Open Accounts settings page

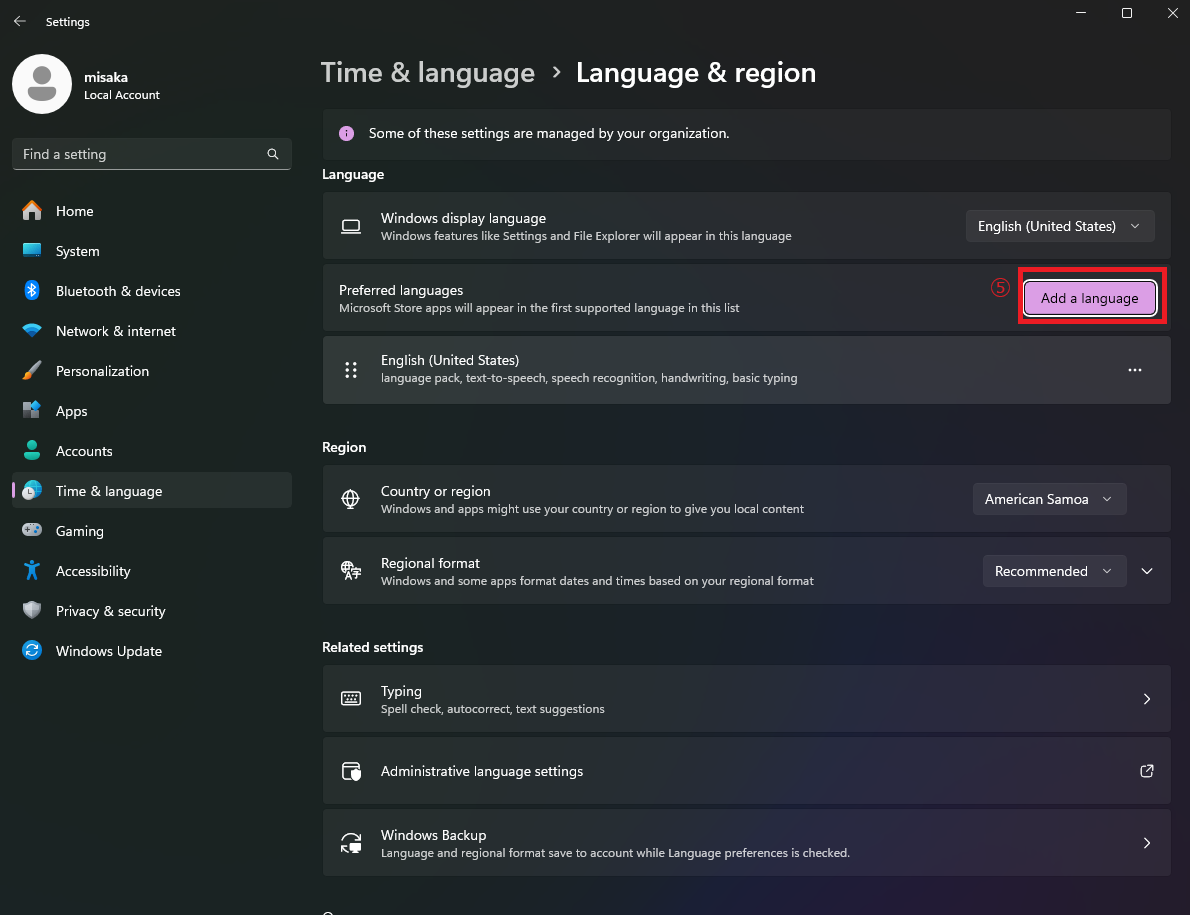tap(152, 451)
